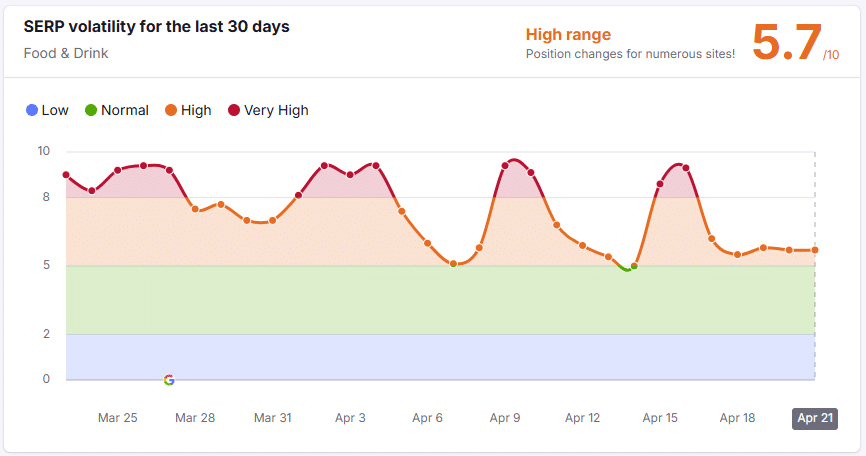
Task: Click the 5.7 volatility score
Action: pos(786,43)
